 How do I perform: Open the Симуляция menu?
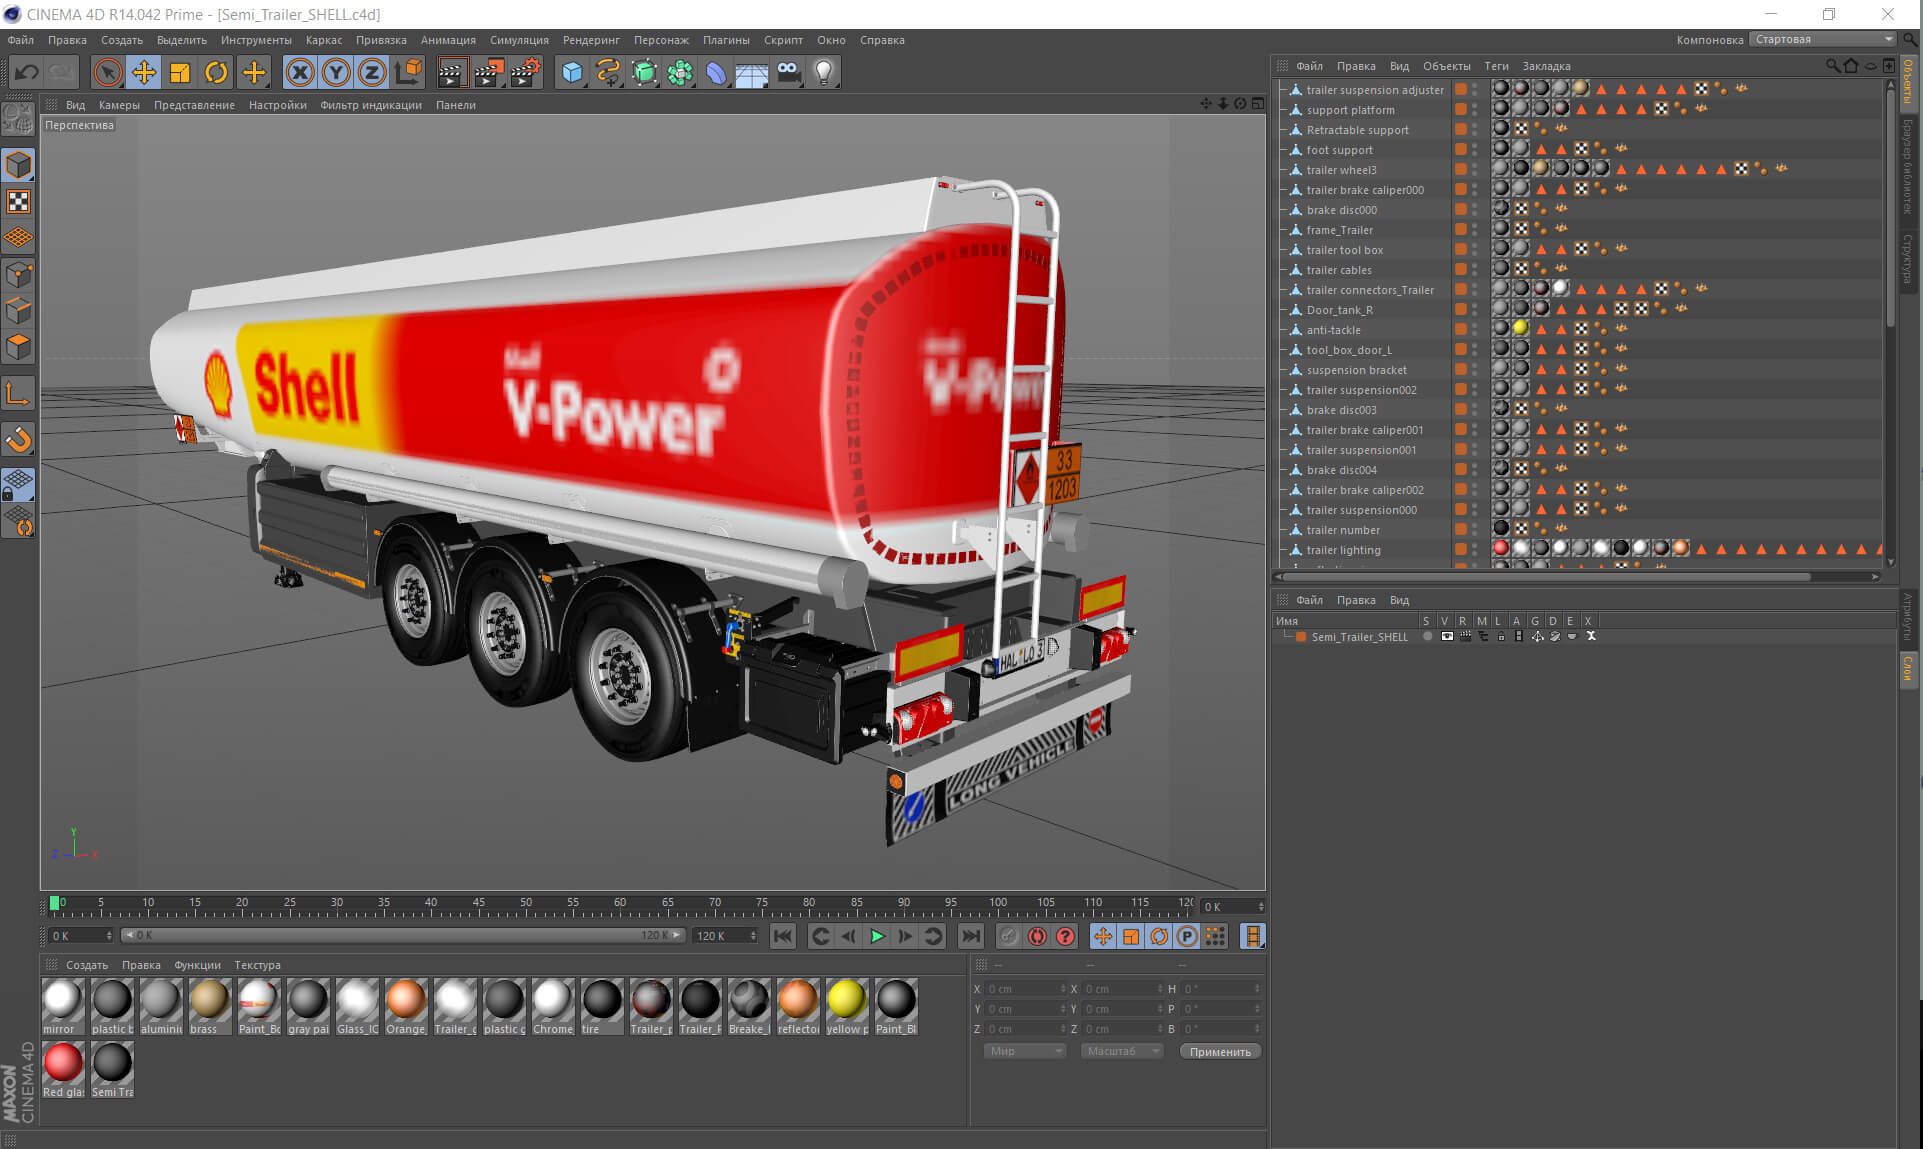coord(519,40)
